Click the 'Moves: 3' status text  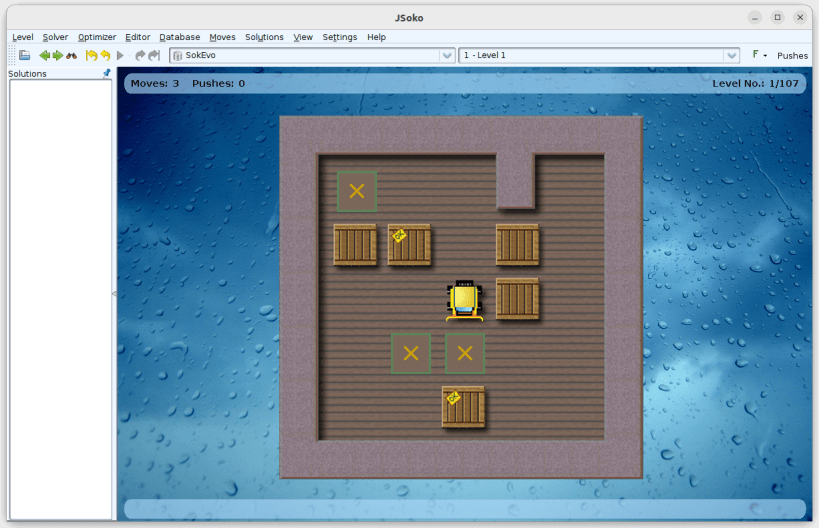tap(155, 84)
